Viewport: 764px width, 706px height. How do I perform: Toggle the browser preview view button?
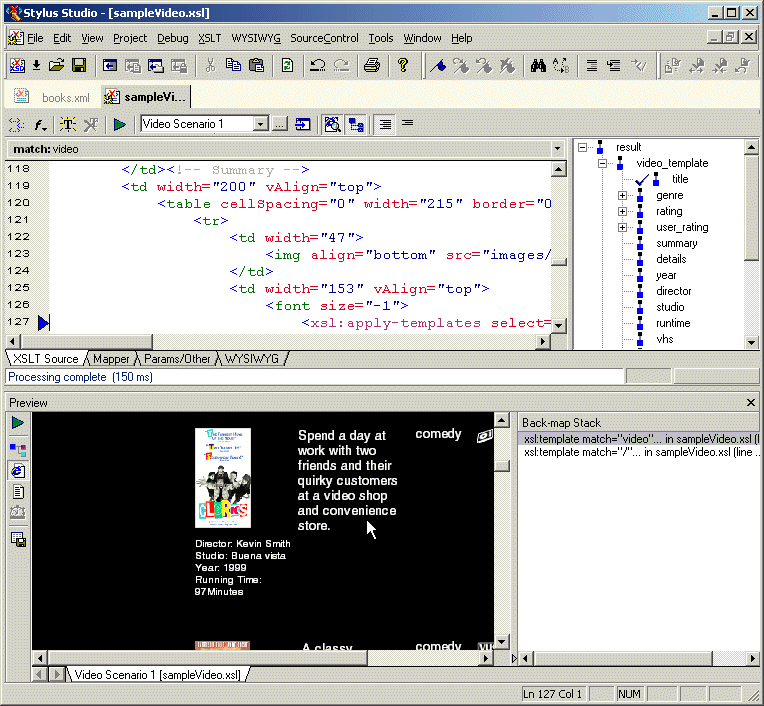[18, 470]
